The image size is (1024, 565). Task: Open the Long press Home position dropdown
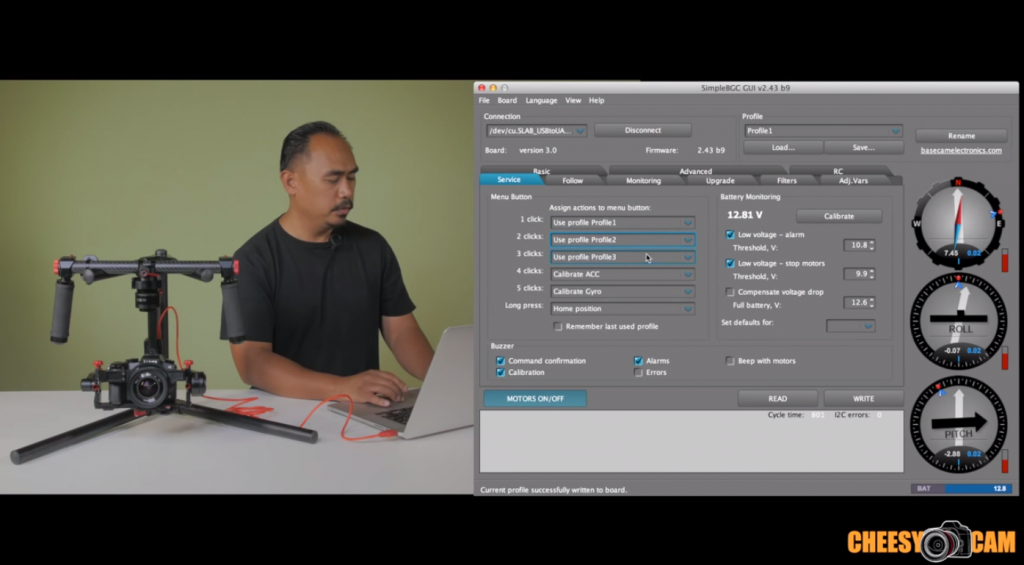pyautogui.click(x=622, y=308)
